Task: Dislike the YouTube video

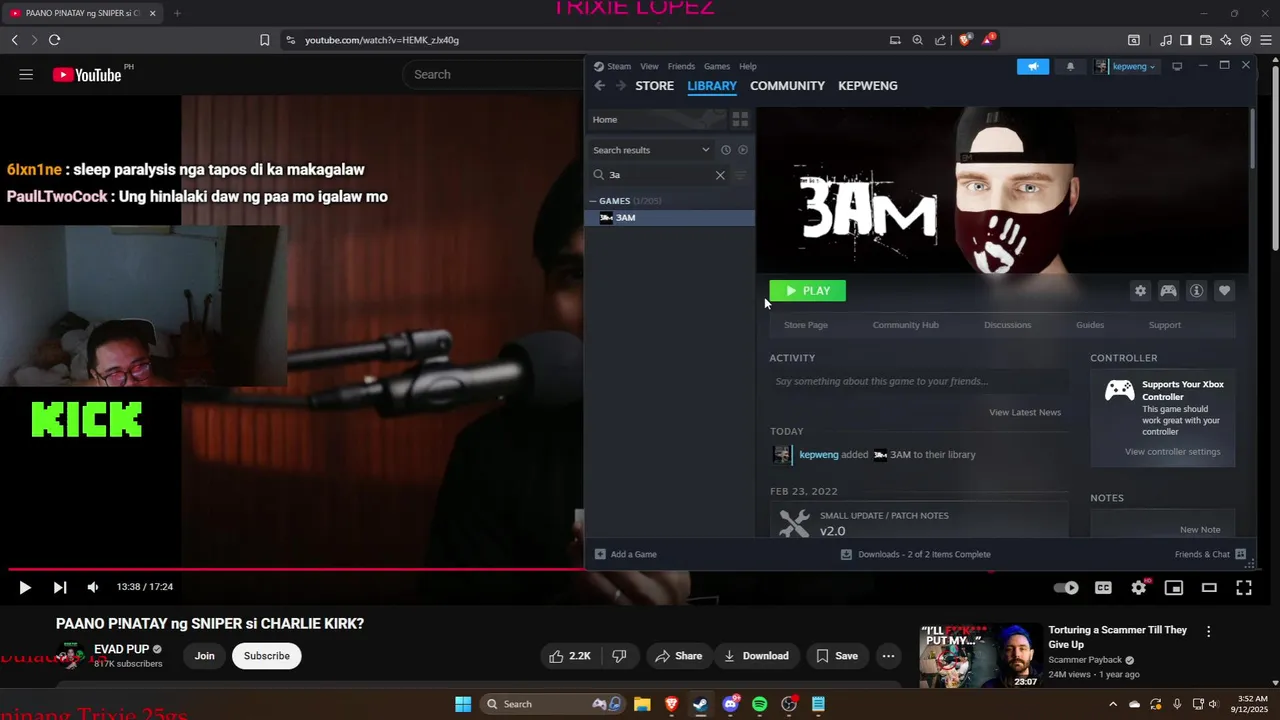Action: (x=619, y=656)
